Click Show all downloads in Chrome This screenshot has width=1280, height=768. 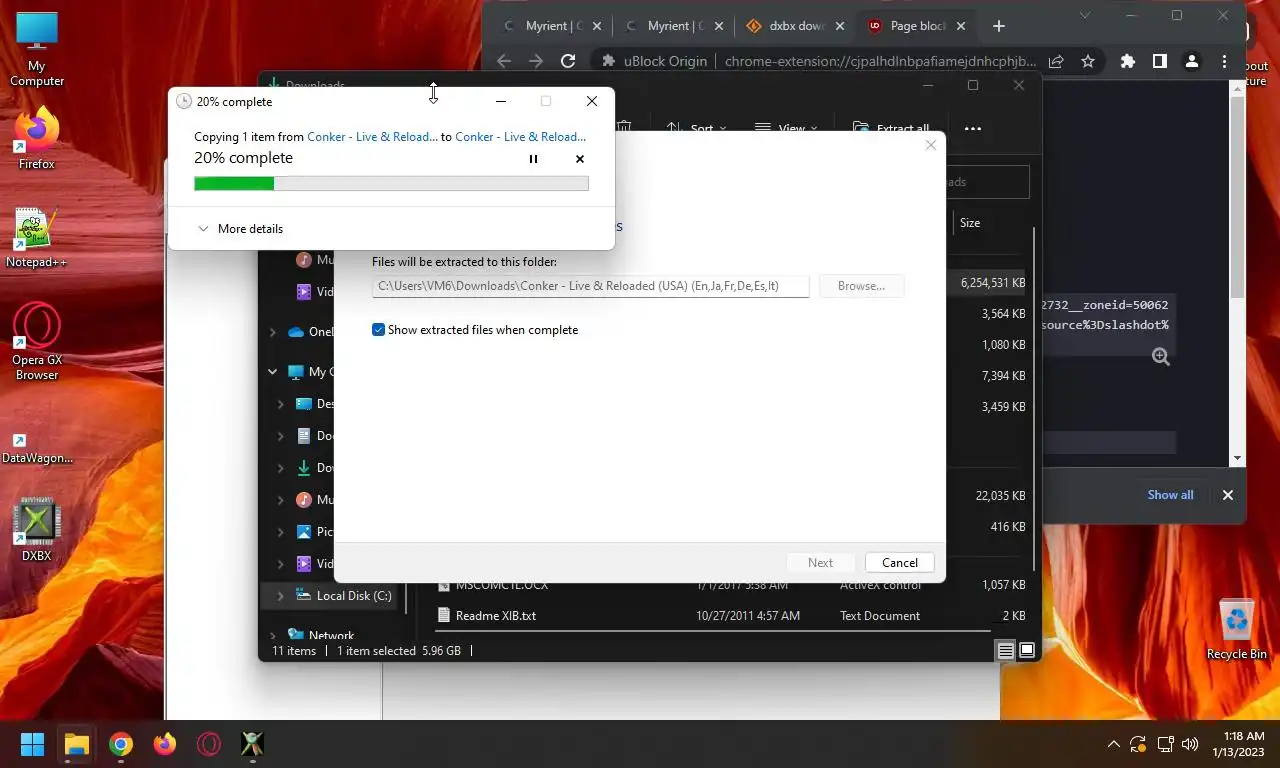pos(1170,495)
